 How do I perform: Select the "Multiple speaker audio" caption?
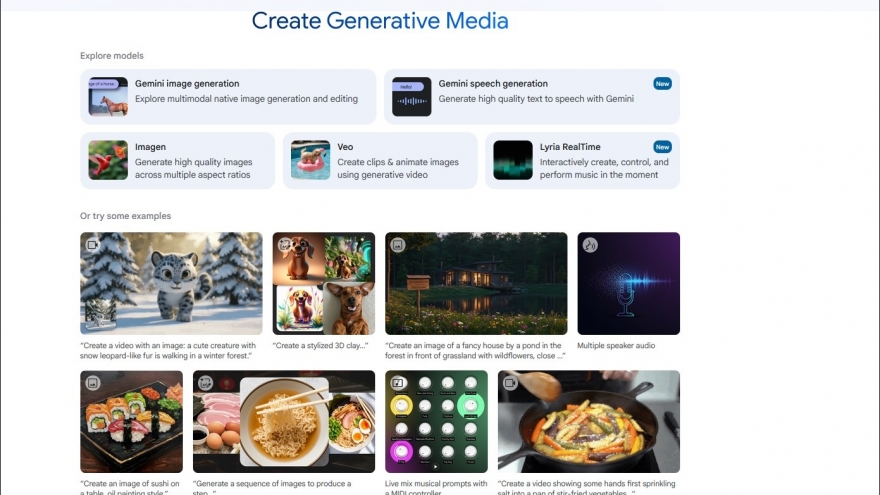coord(618,345)
